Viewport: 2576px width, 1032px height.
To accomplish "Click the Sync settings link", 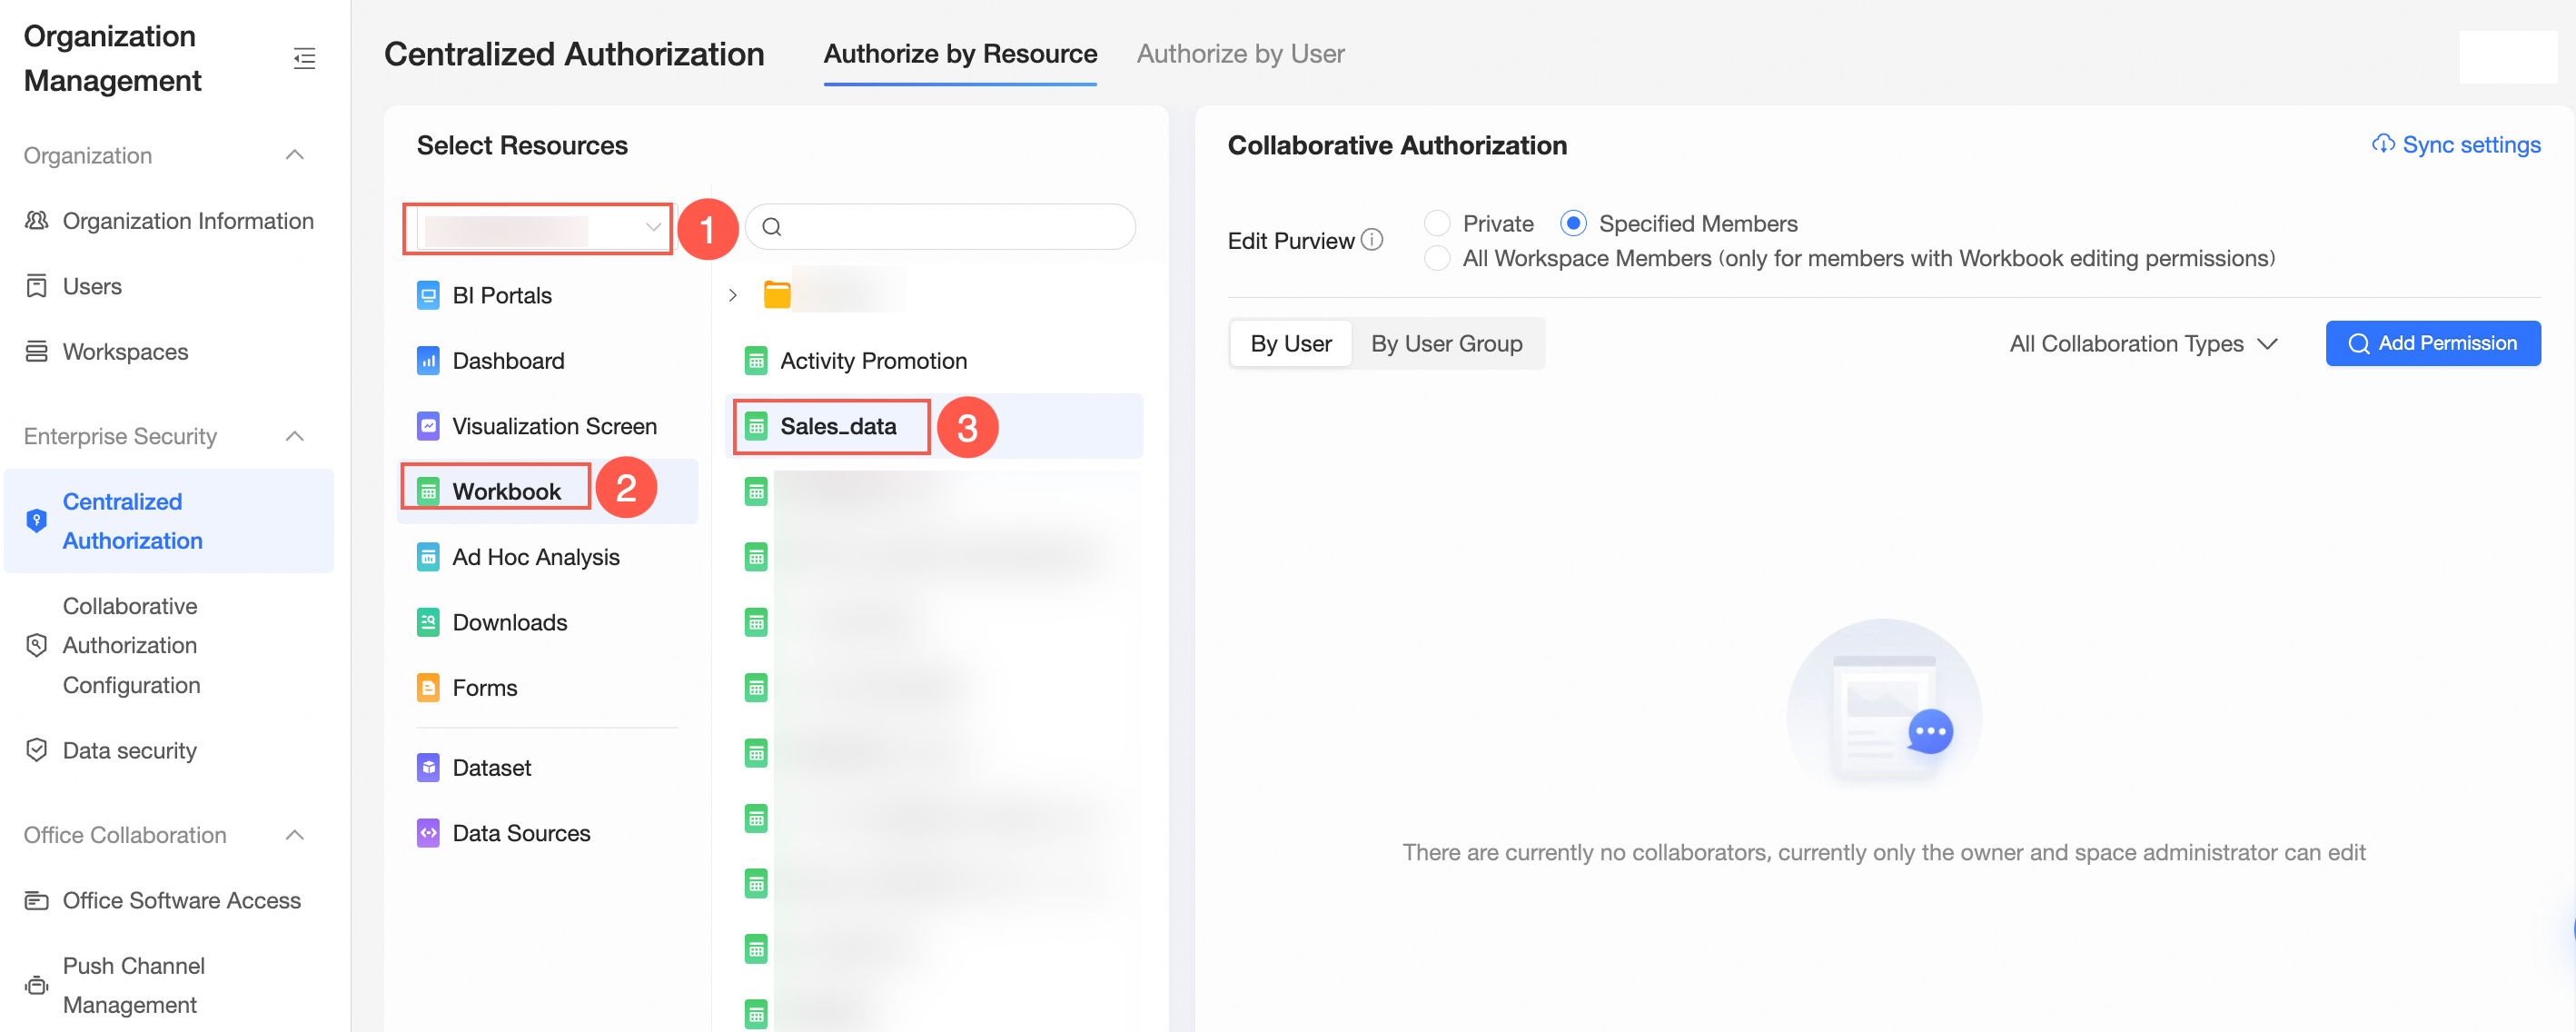I will coord(2456,145).
